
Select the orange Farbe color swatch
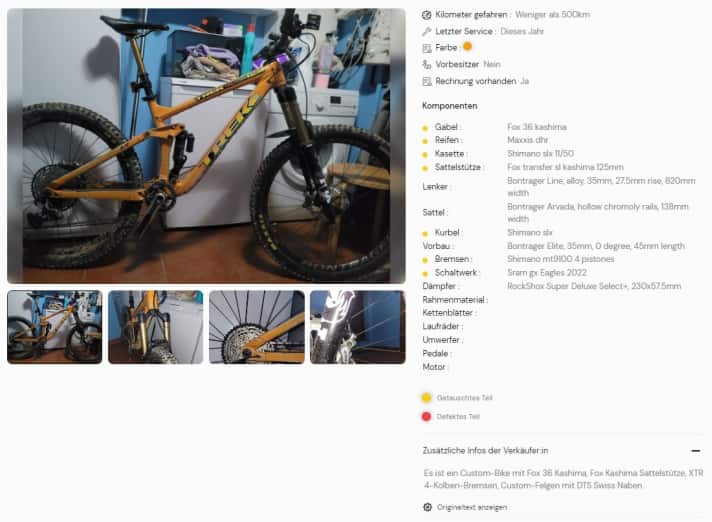tap(467, 46)
